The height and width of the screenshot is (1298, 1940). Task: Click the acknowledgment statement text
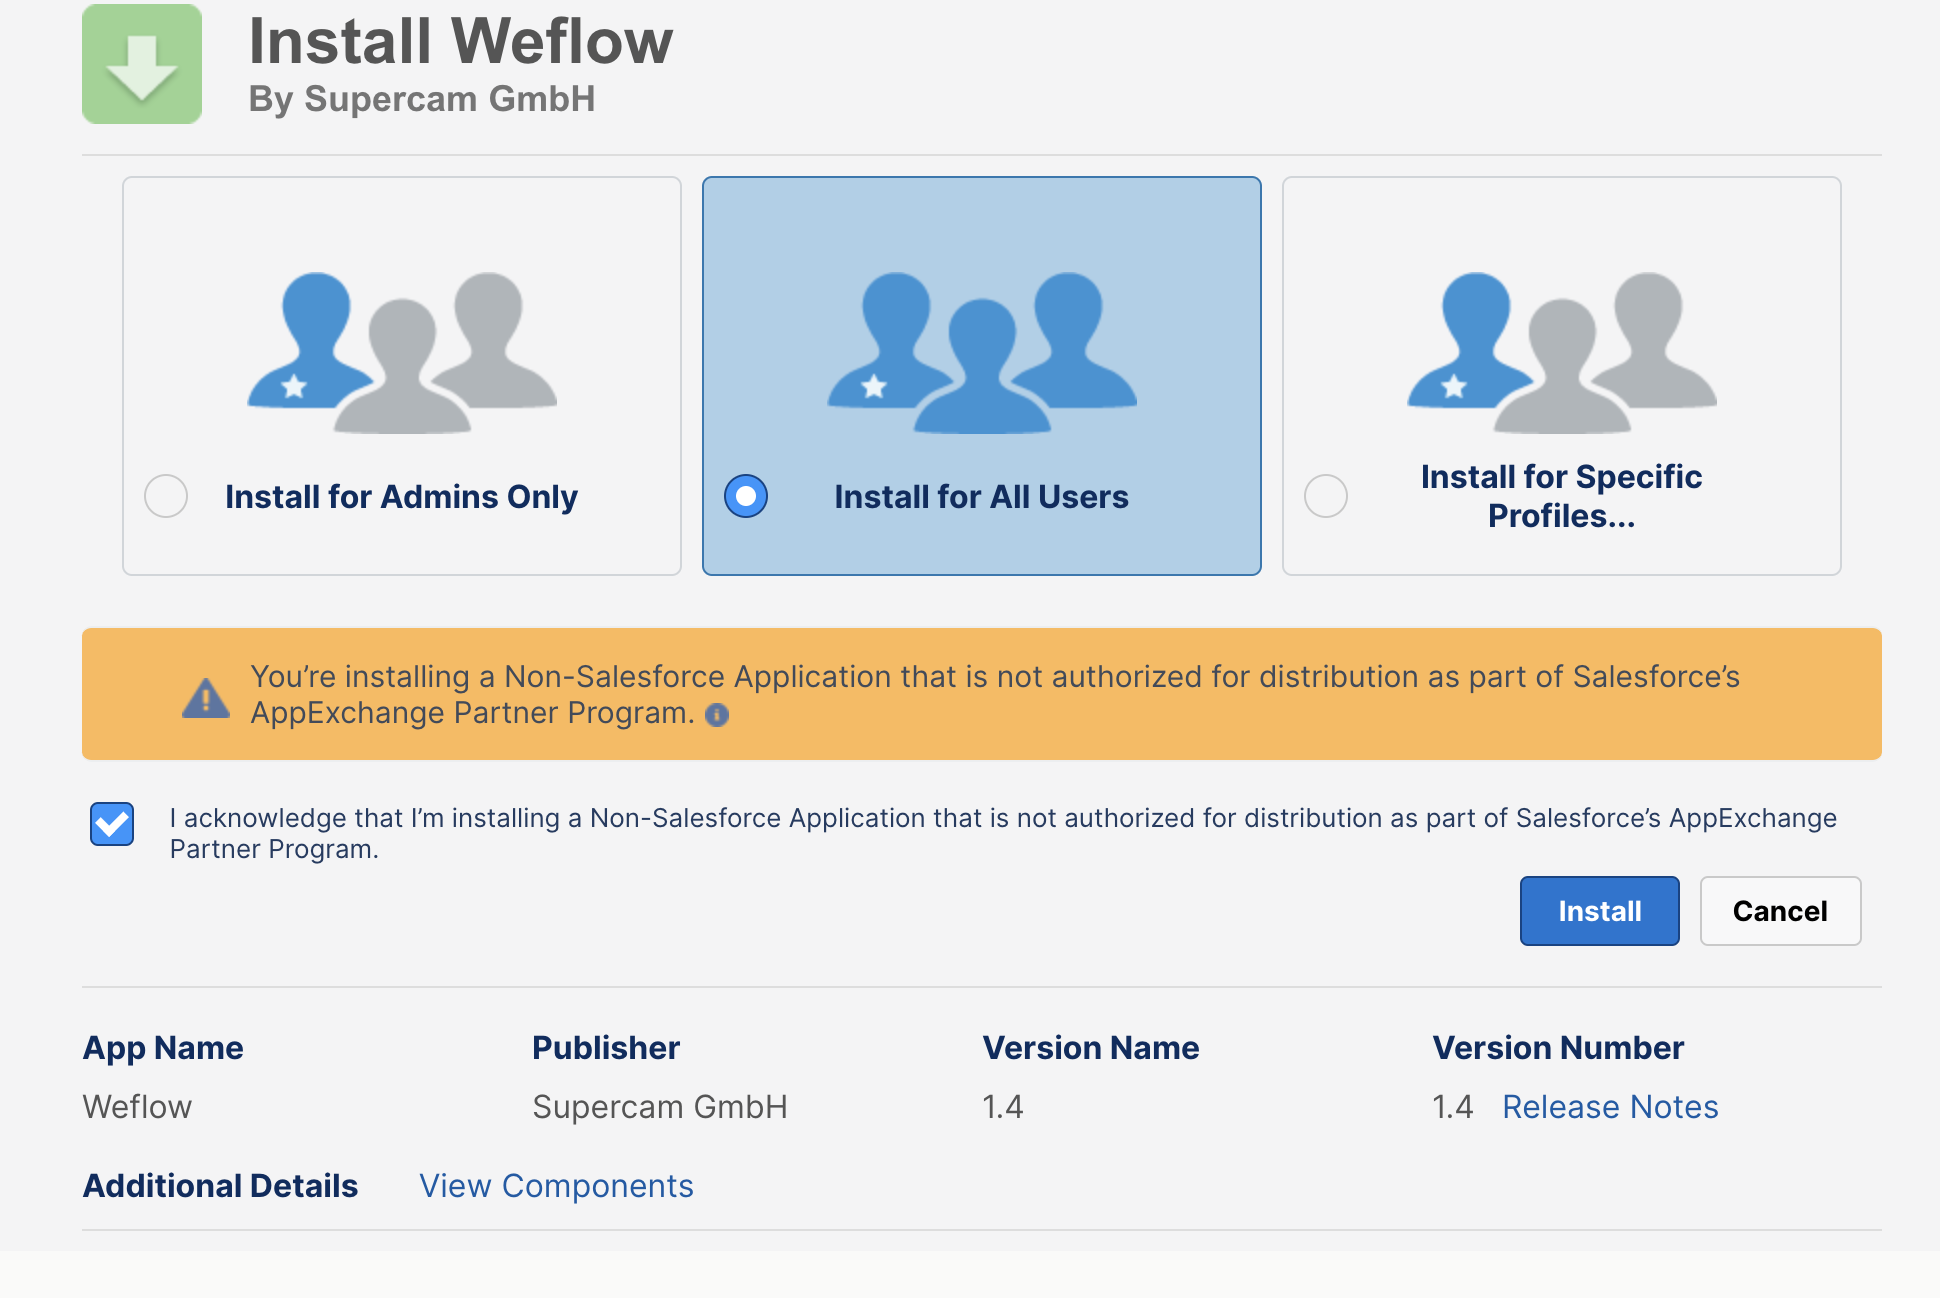[x=1003, y=833]
